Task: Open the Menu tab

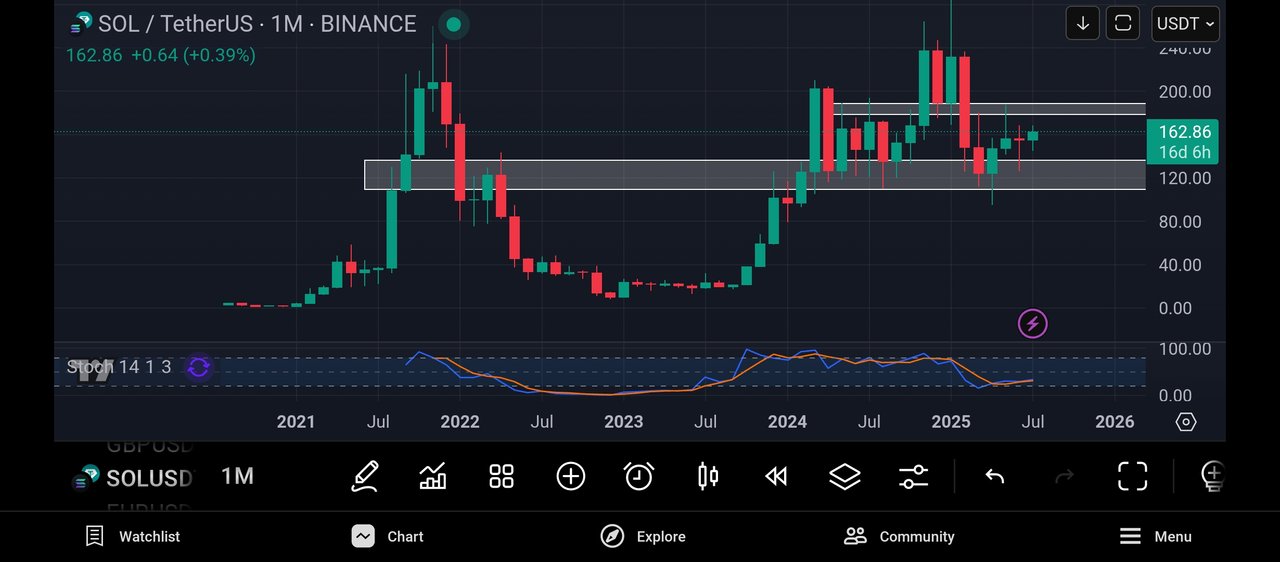Action: pyautogui.click(x=1155, y=536)
